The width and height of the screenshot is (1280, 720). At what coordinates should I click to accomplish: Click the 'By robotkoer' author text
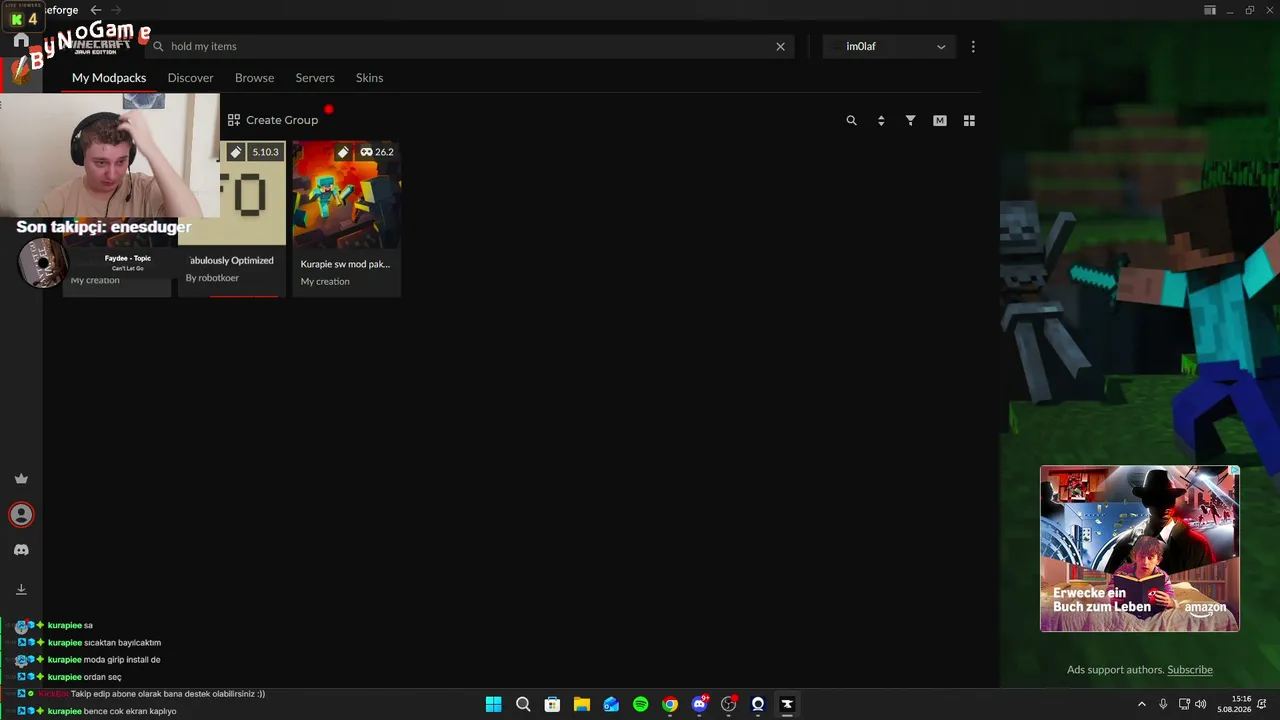coord(212,278)
